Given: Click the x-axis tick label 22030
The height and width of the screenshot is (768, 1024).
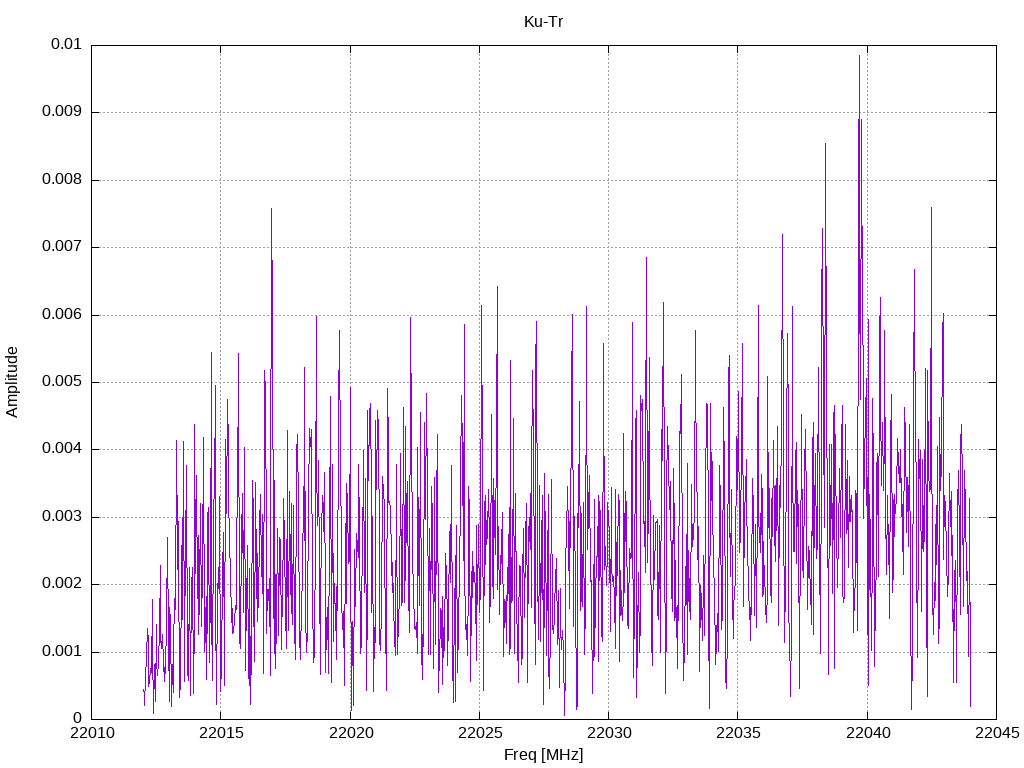Looking at the screenshot, I should click(x=609, y=733).
